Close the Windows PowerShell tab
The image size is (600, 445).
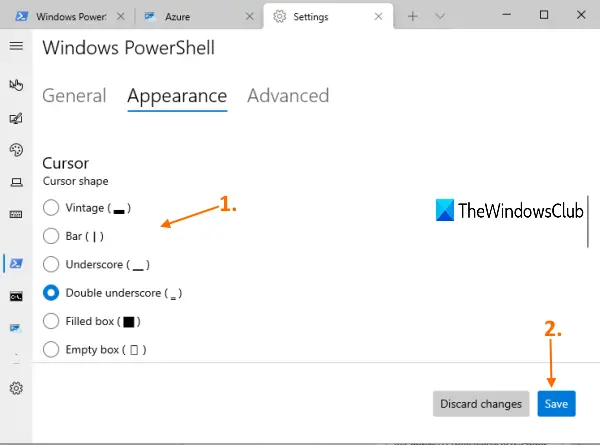pos(121,16)
